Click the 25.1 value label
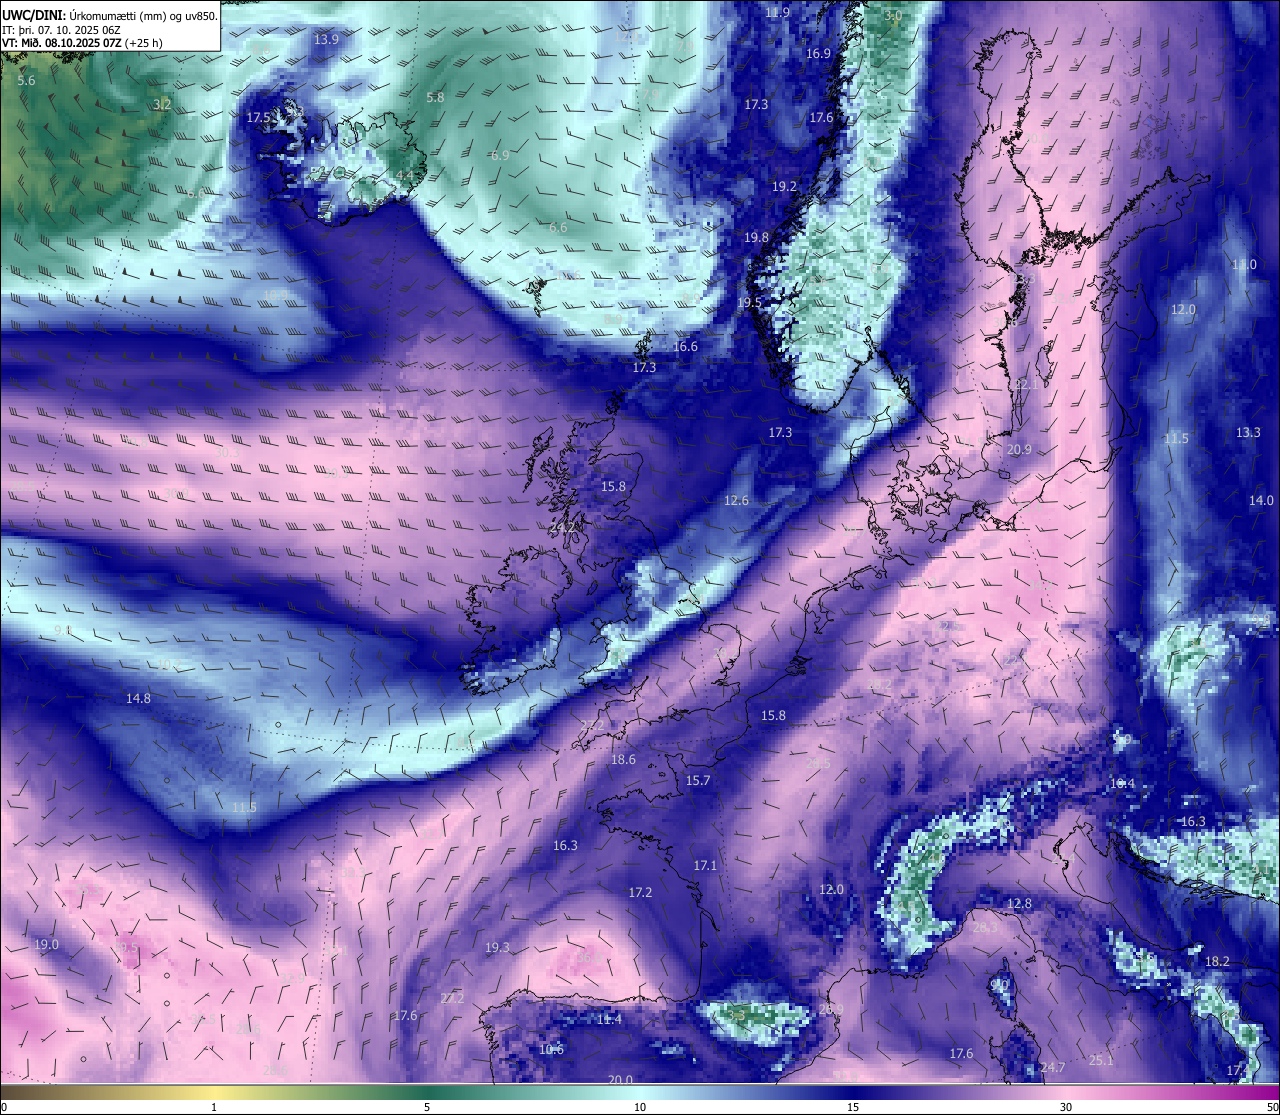 (1101, 1061)
